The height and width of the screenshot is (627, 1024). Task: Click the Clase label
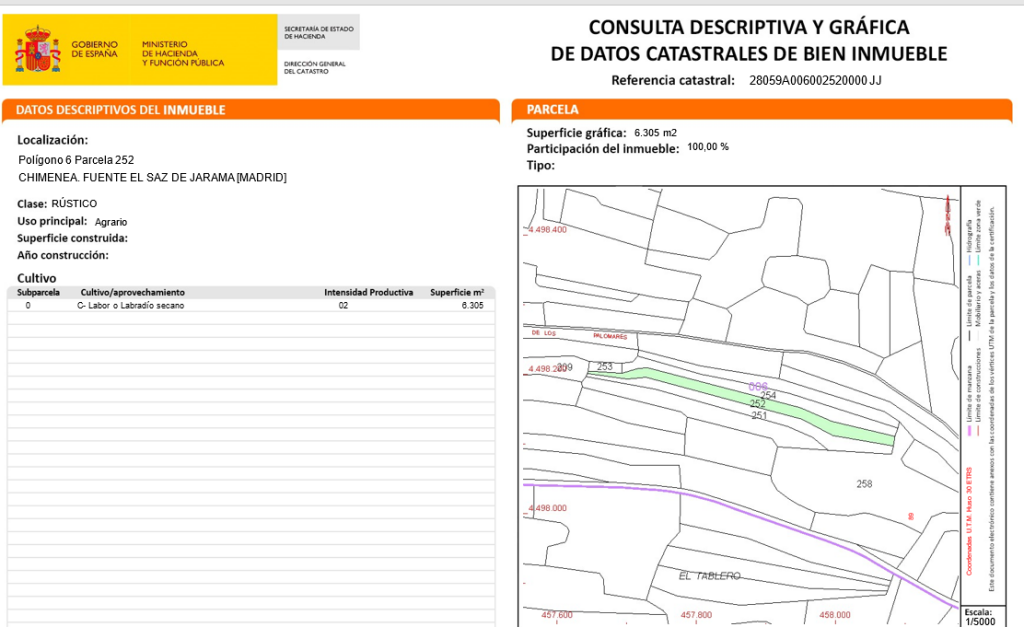pos(32,204)
